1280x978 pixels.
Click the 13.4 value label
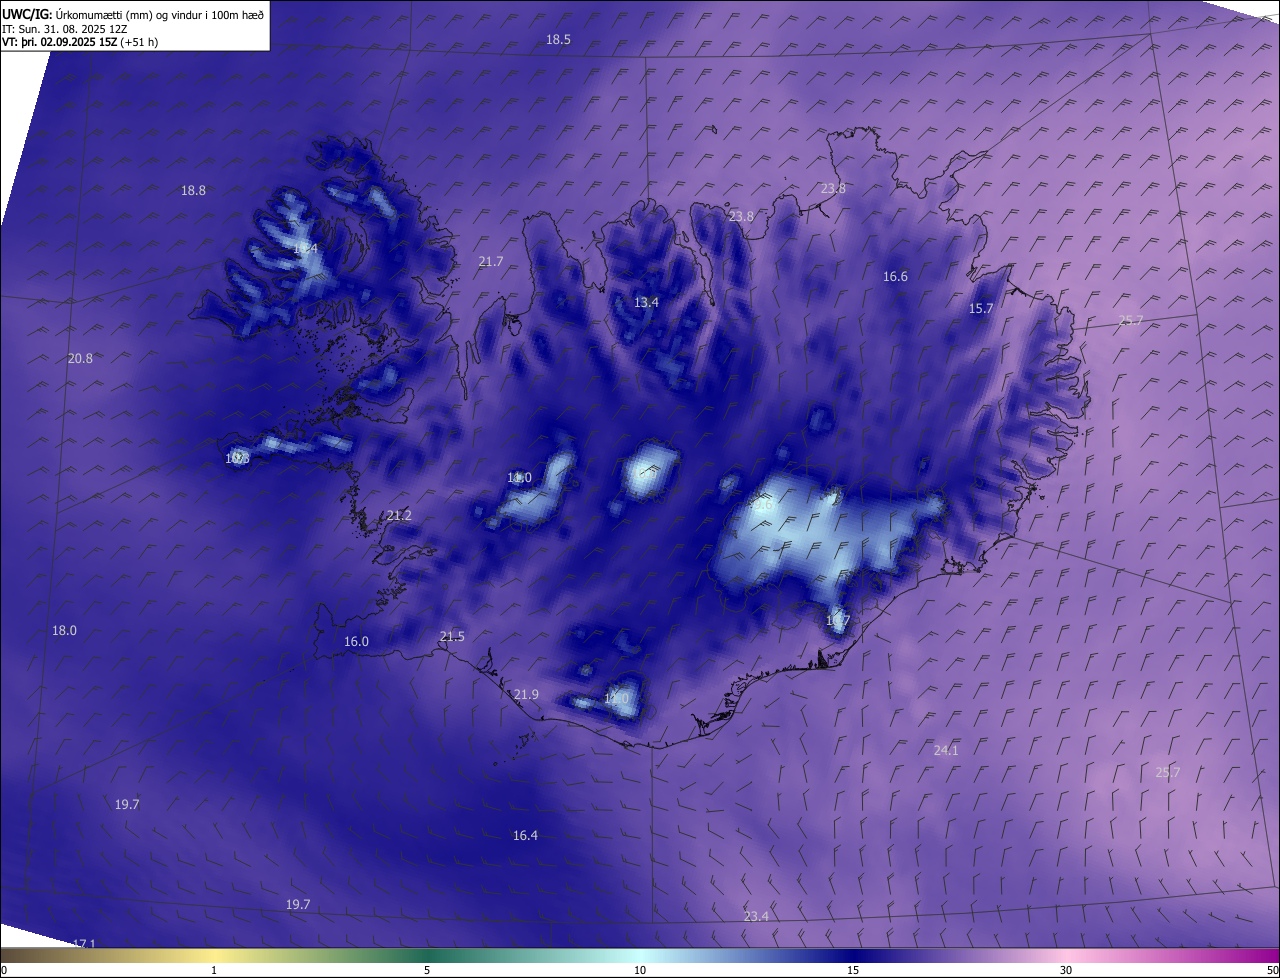[646, 302]
